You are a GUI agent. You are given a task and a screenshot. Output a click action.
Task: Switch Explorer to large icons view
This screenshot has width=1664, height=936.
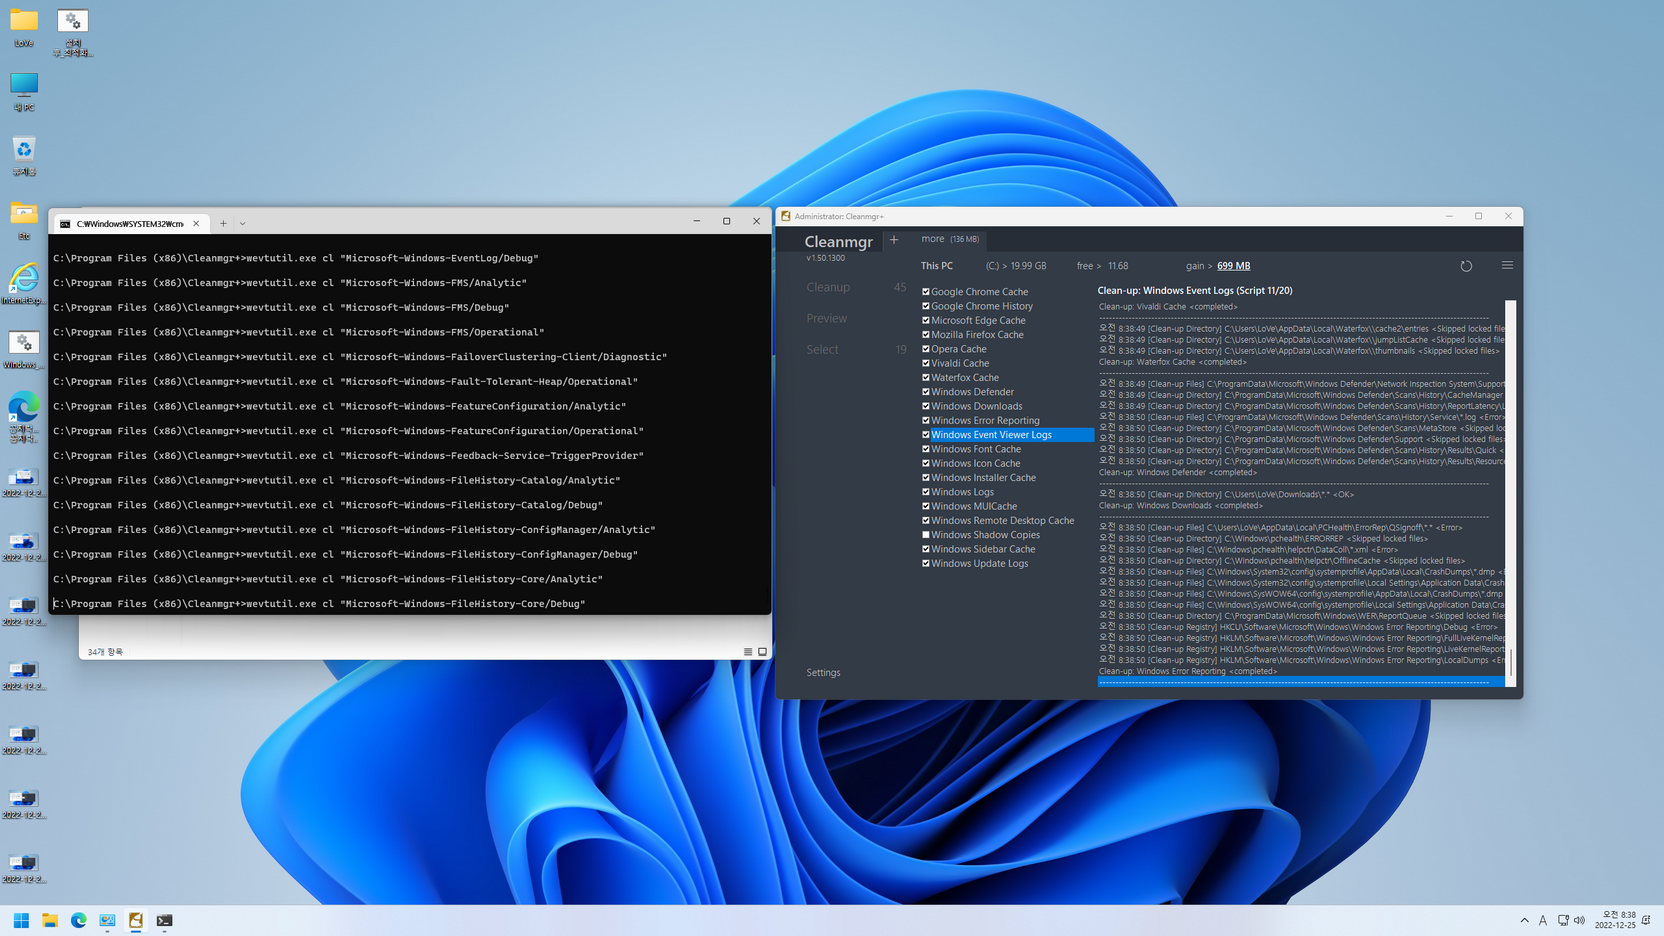tap(762, 652)
